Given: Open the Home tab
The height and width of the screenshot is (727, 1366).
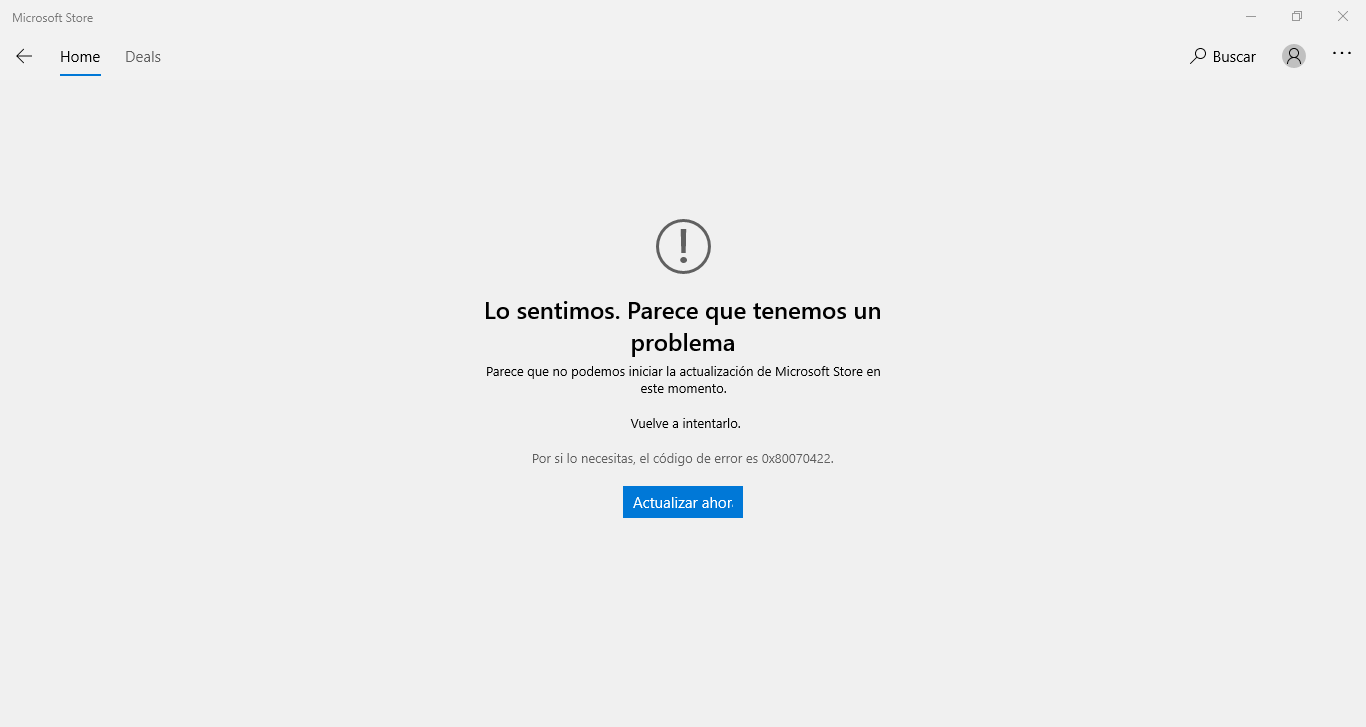Looking at the screenshot, I should click(x=80, y=57).
